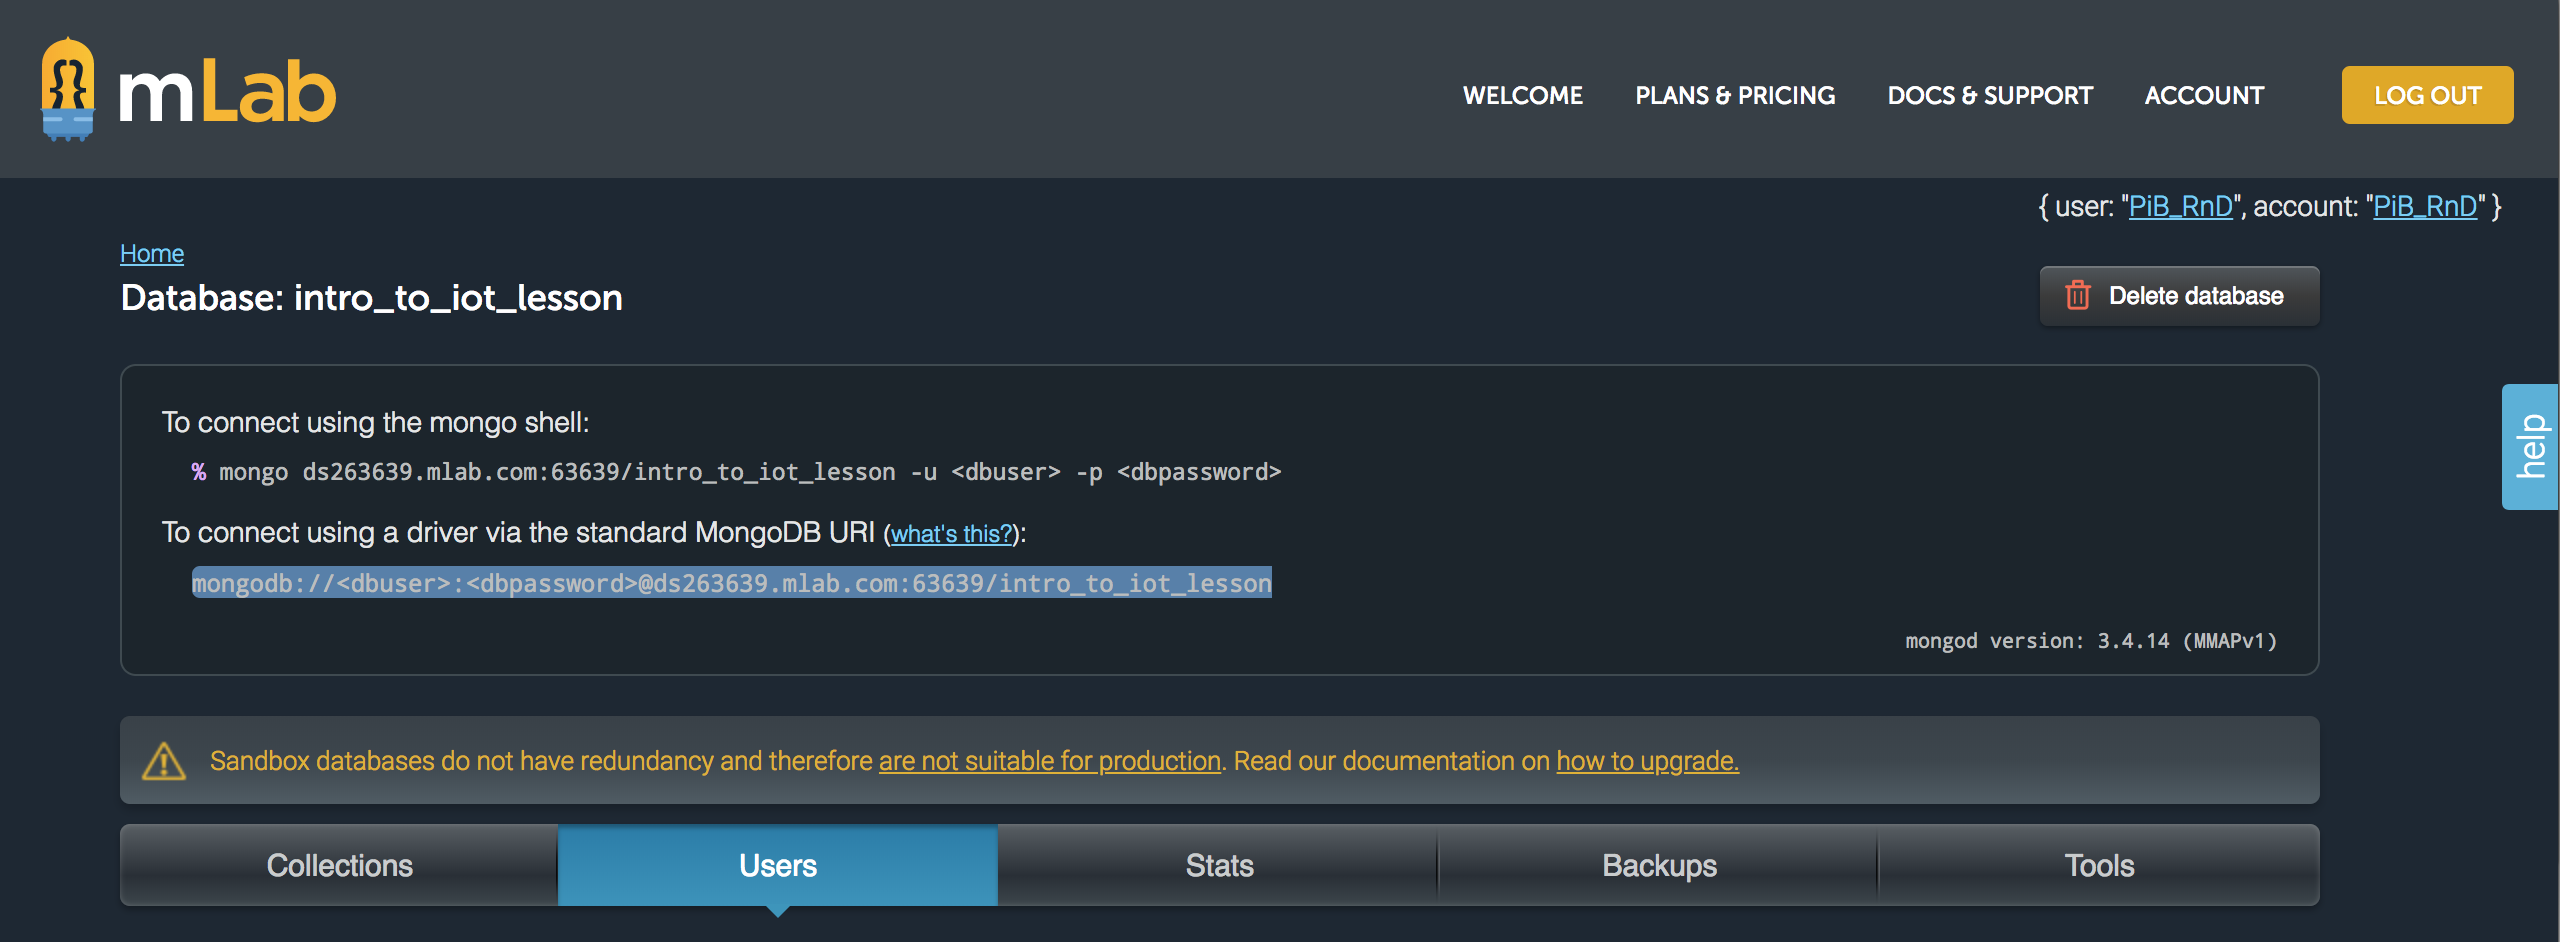This screenshot has height=942, width=2560.
Task: Click the Delete database button
Action: (x=2179, y=296)
